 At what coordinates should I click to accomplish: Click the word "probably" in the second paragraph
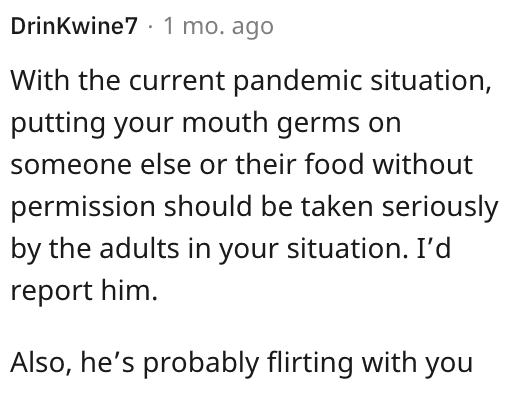(x=201, y=364)
